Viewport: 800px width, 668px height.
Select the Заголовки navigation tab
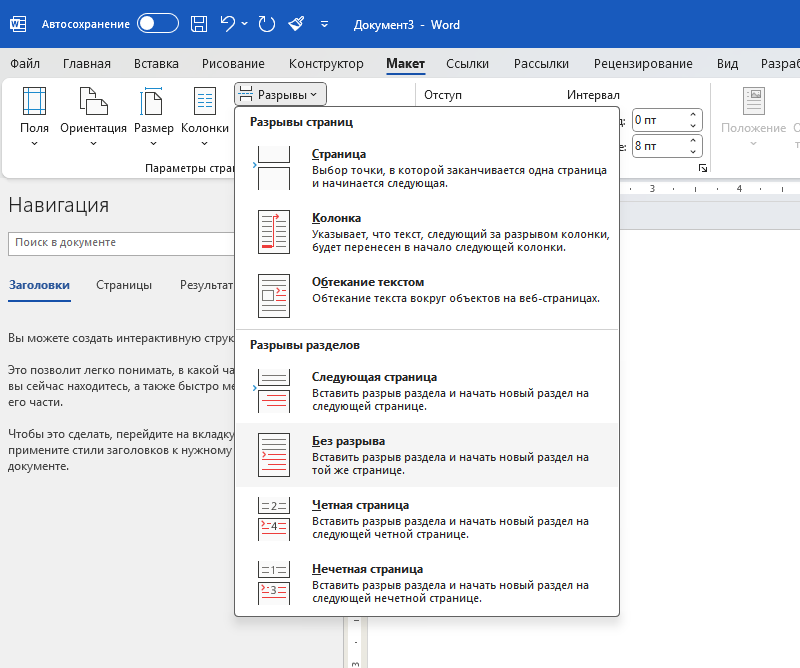(x=39, y=285)
